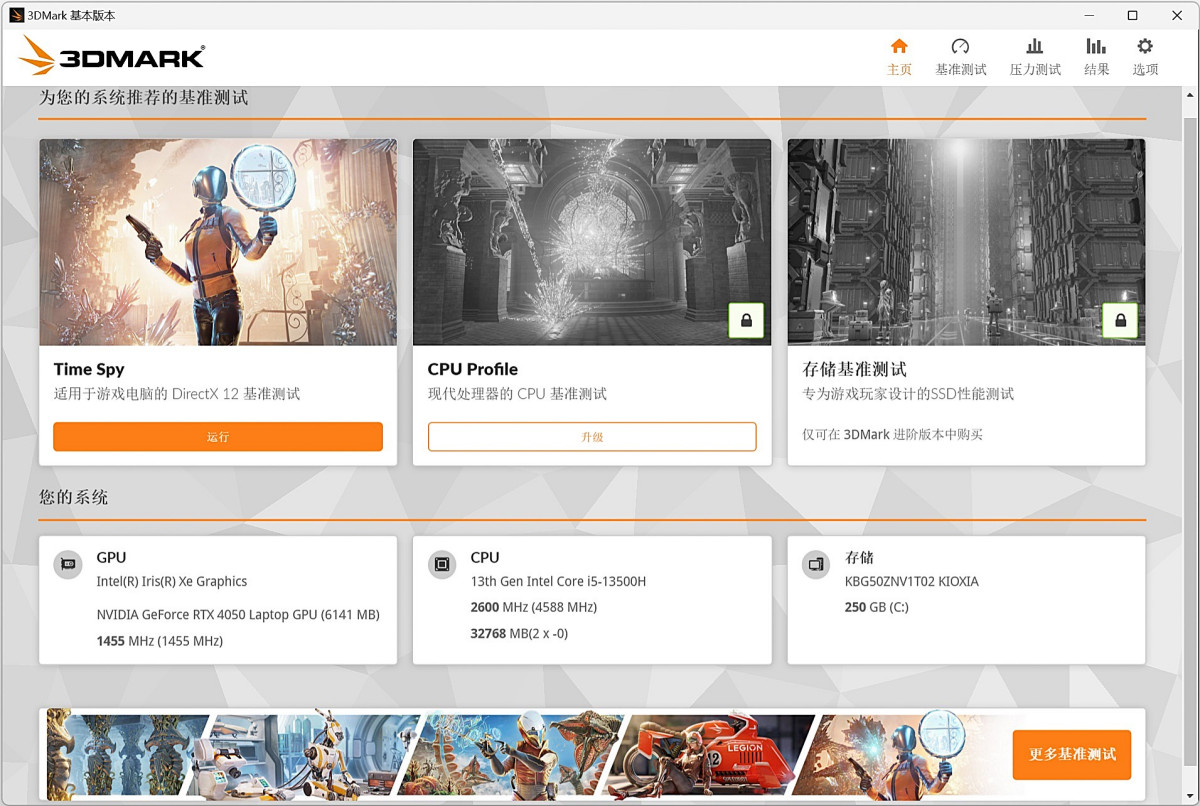This screenshot has height=806, width=1200.
Task: Click the Time Spy card image
Action: coord(217,242)
